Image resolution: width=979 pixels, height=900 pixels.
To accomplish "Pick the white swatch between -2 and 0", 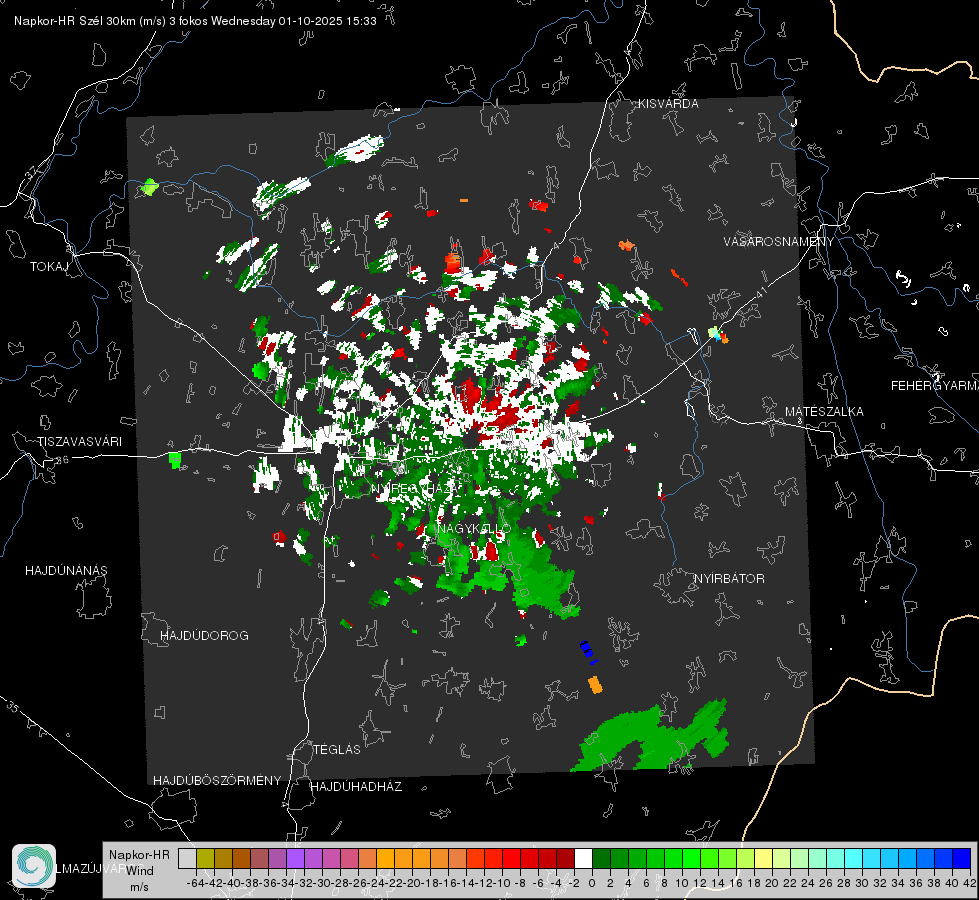I will 583,858.
